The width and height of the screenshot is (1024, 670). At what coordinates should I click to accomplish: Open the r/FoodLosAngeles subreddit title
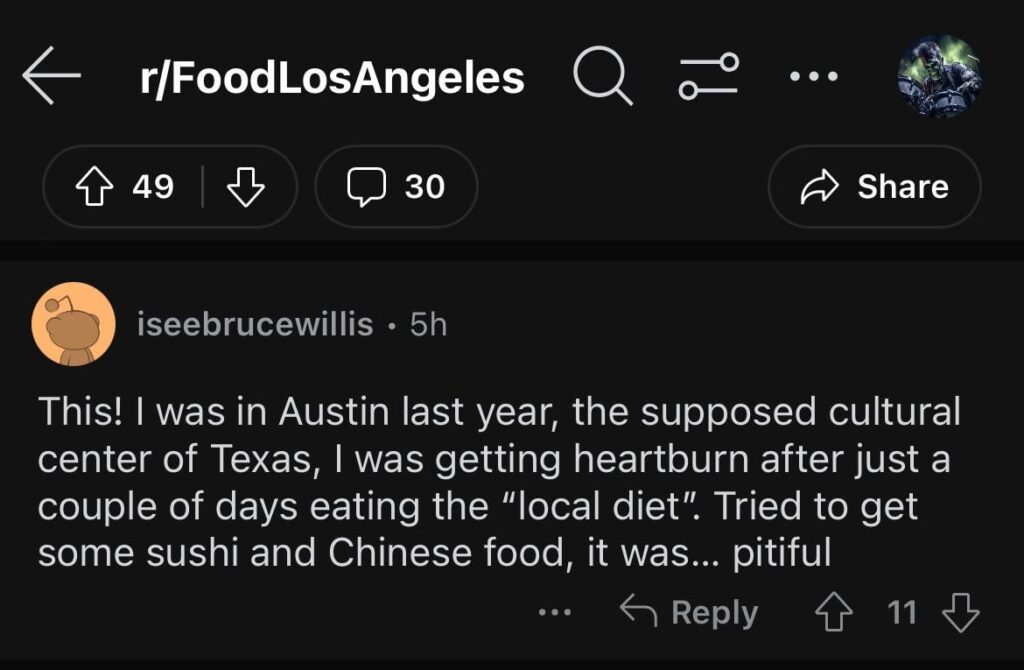[x=333, y=79]
